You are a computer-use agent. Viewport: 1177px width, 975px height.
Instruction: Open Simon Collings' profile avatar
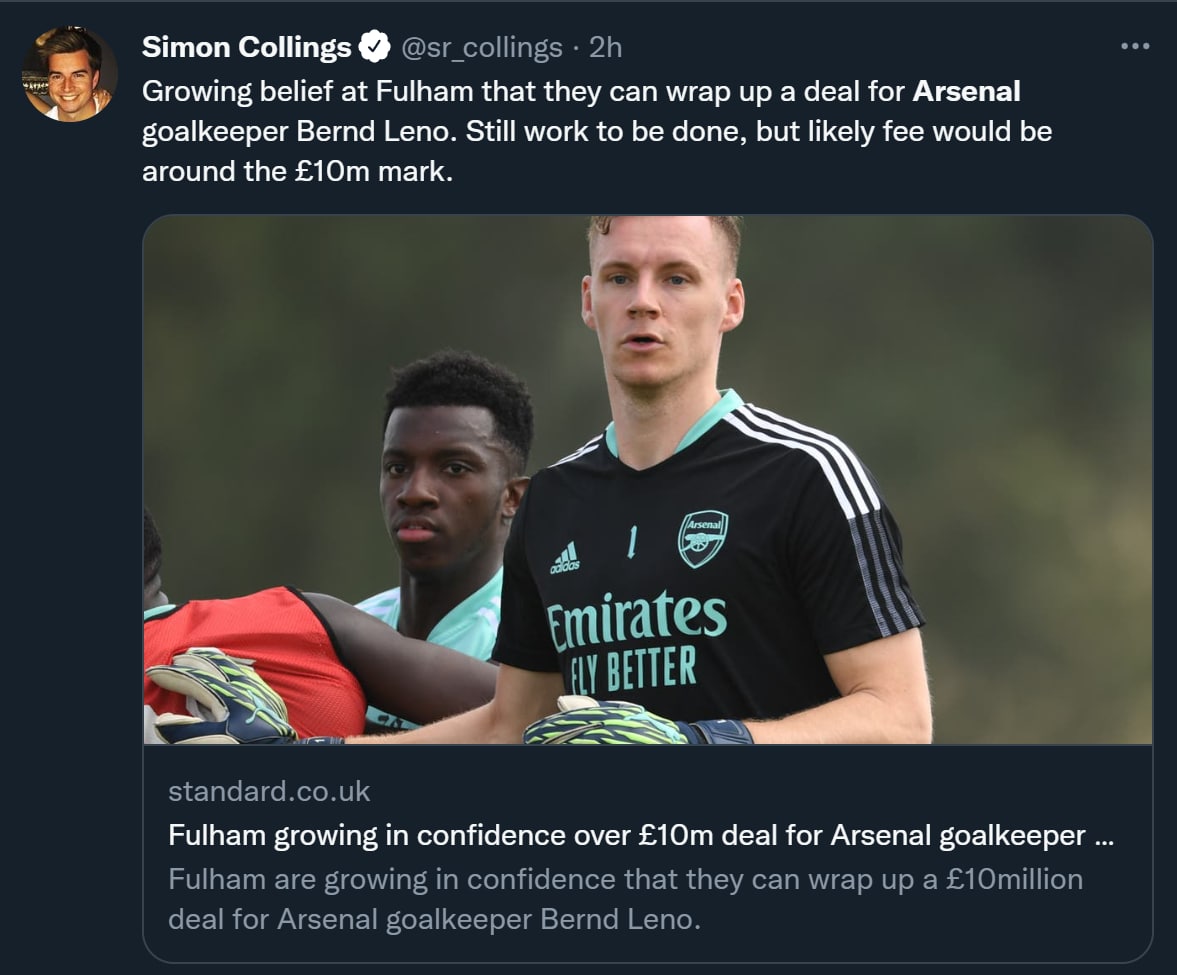coord(70,74)
